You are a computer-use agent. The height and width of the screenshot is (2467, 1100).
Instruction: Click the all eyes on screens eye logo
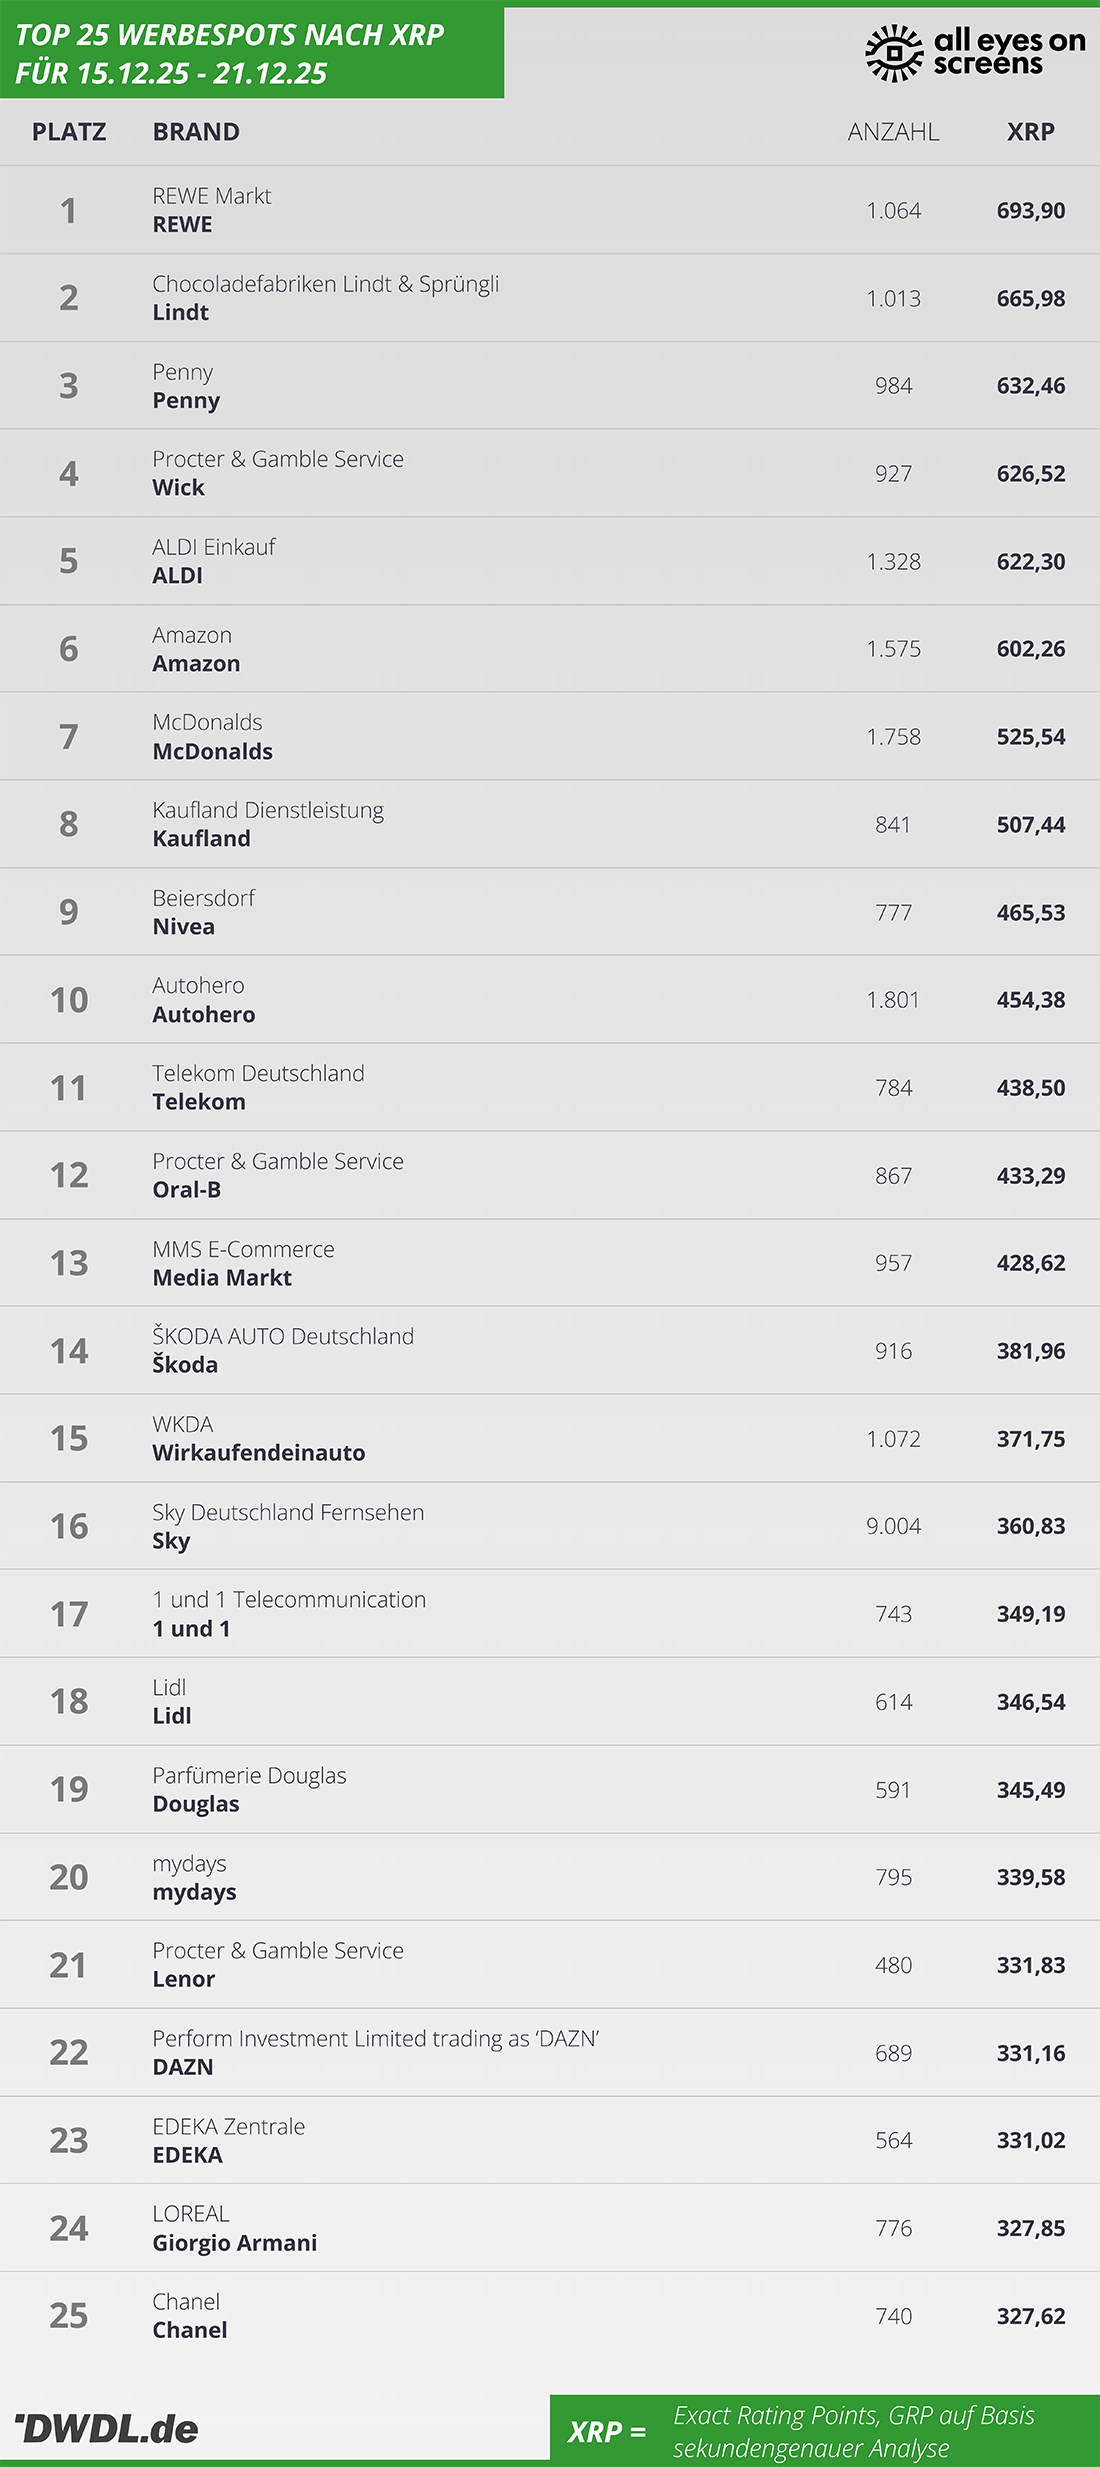(x=894, y=53)
